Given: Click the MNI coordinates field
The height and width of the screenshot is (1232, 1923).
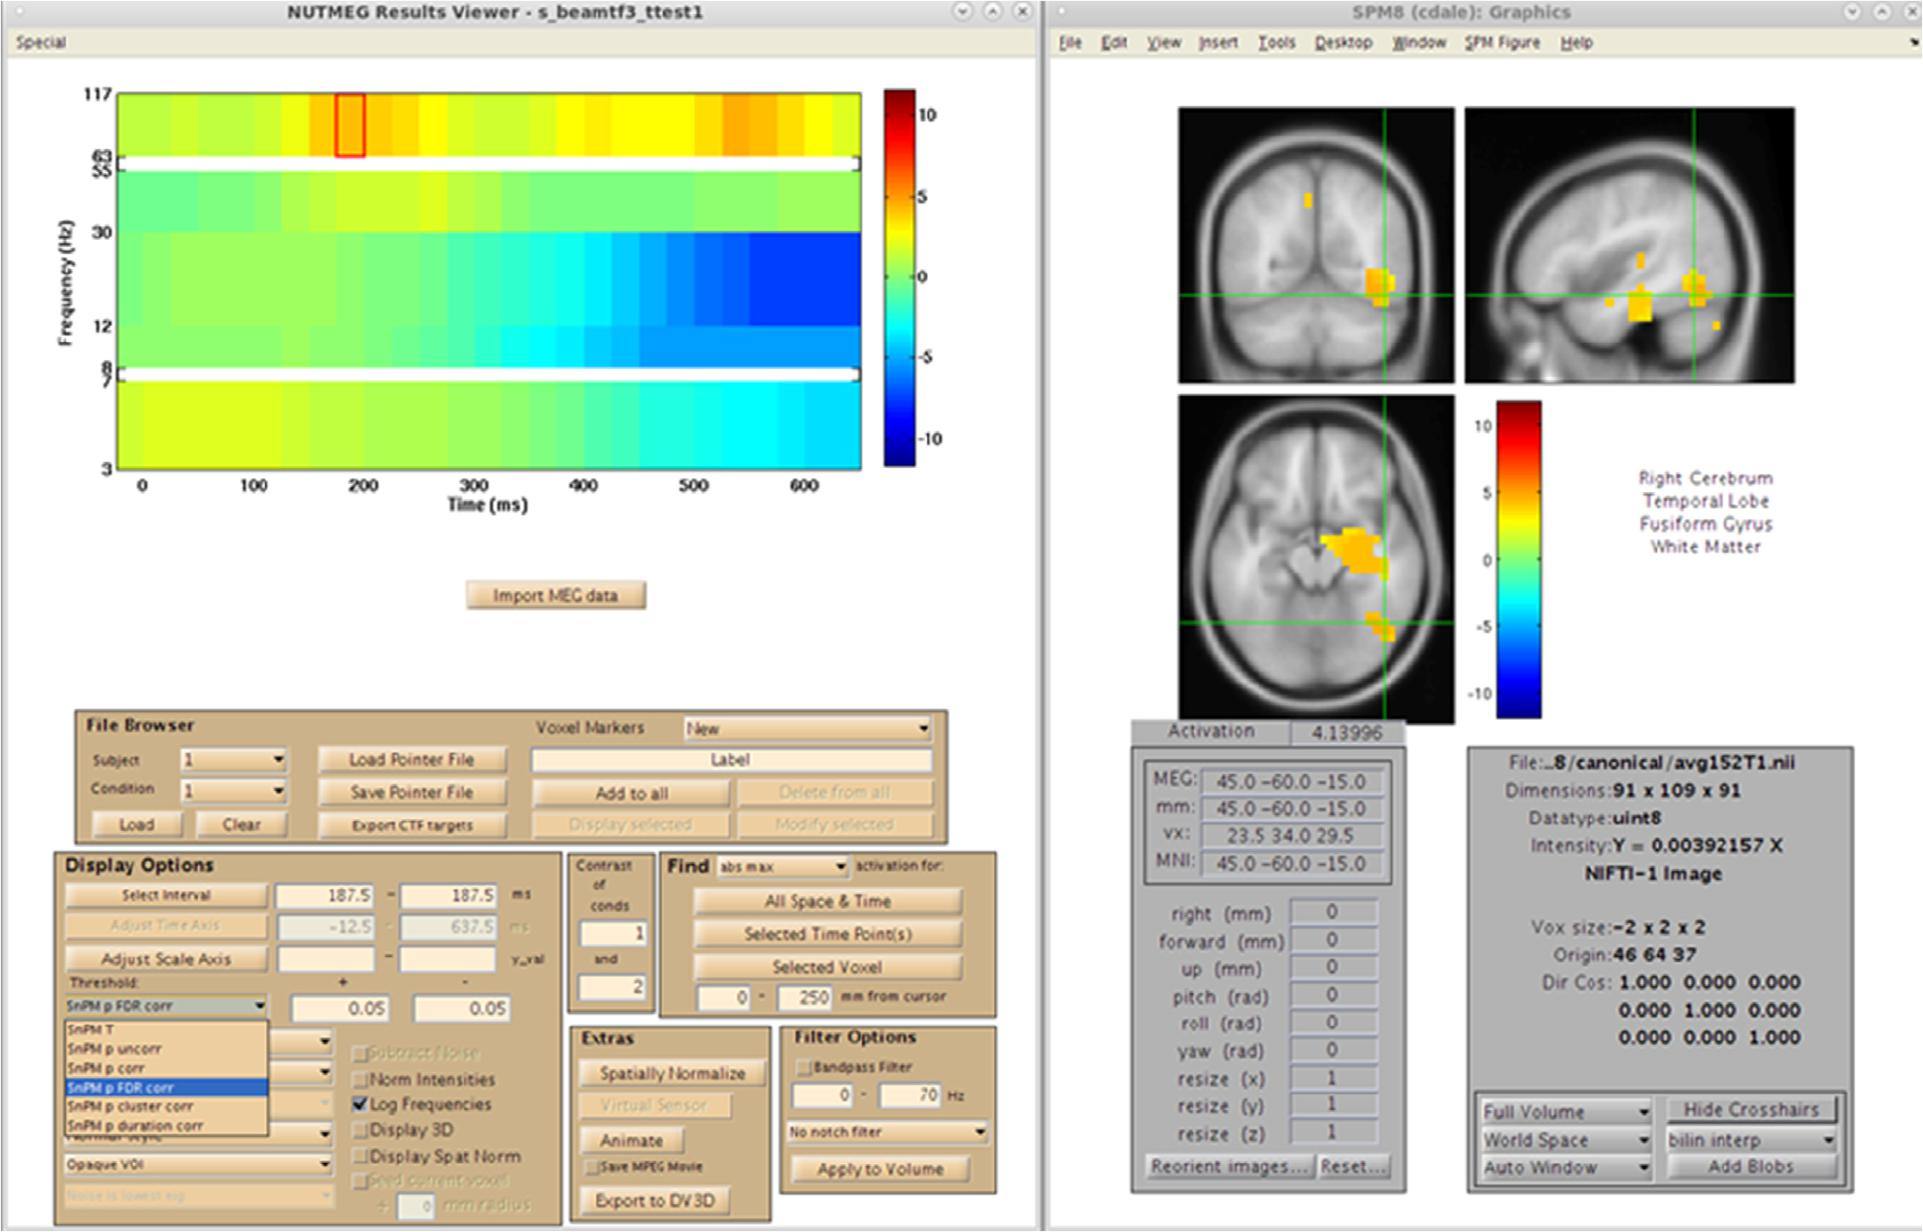Looking at the screenshot, I should pos(1291,864).
